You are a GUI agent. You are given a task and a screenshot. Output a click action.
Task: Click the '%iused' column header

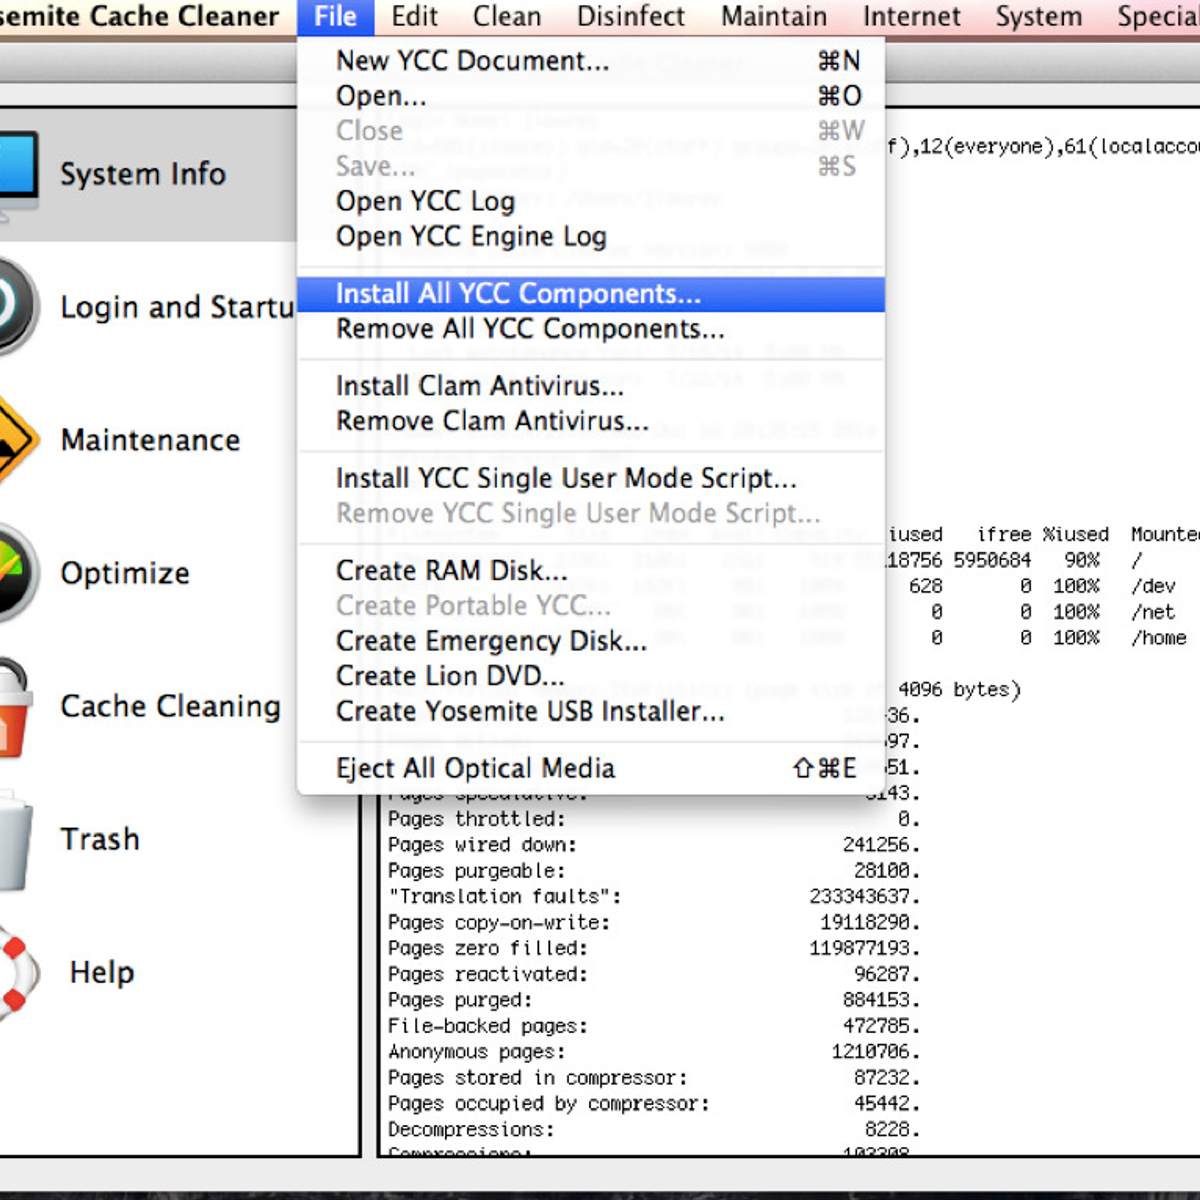(1075, 535)
